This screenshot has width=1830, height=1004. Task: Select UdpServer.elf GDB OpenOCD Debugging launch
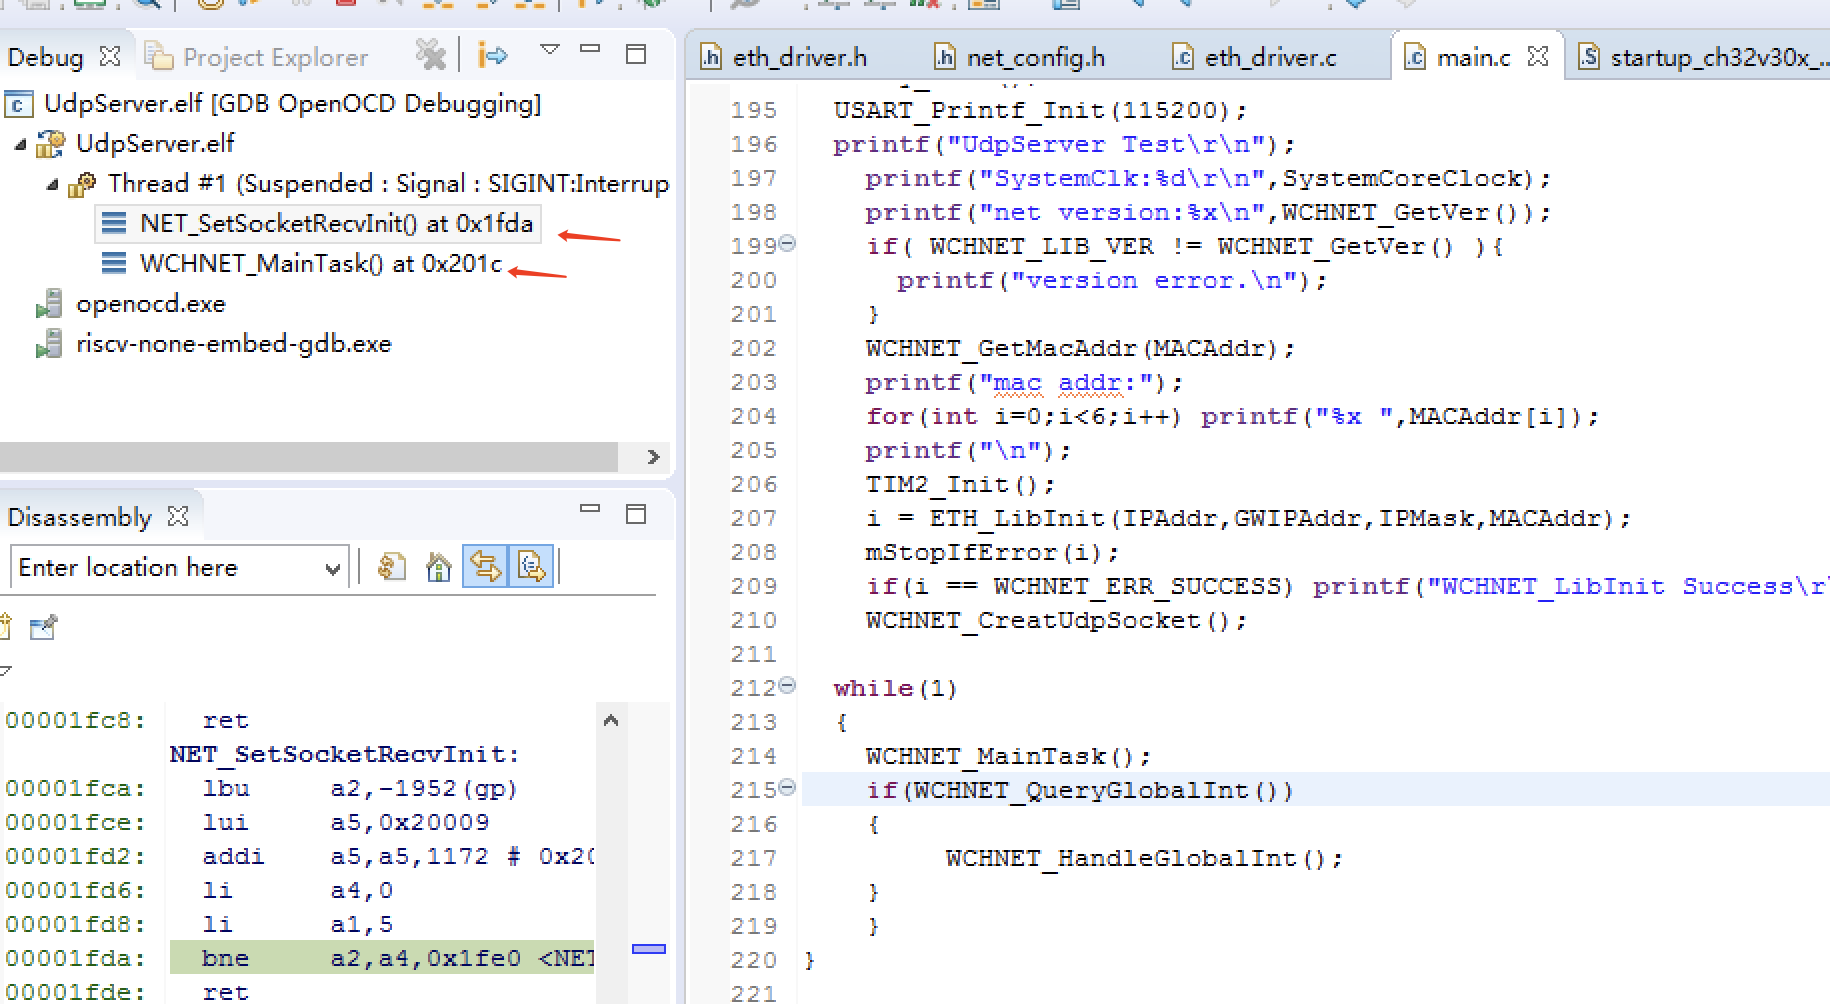point(272,104)
